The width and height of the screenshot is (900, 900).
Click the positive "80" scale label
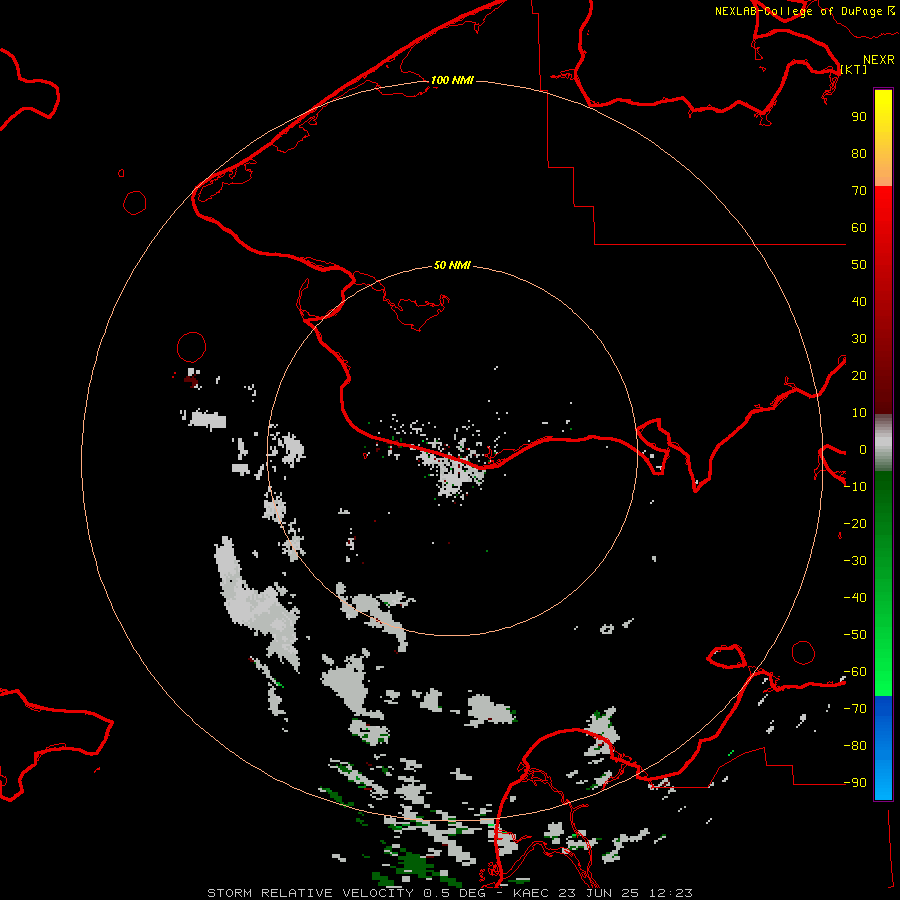[859, 154]
